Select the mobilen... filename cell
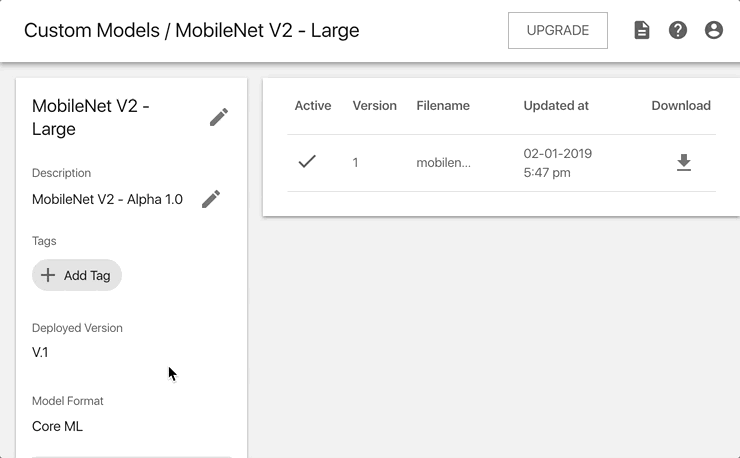The height and width of the screenshot is (458, 740). coord(443,162)
